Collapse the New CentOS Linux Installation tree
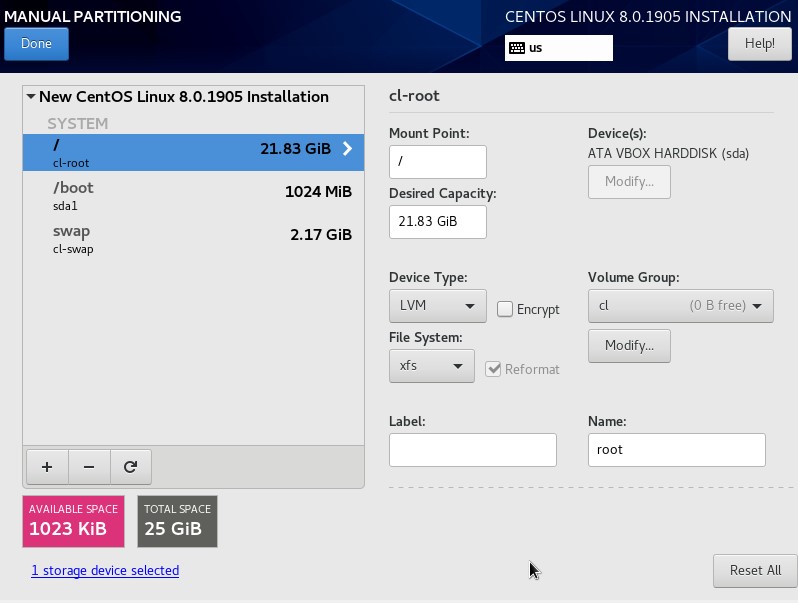 point(31,96)
